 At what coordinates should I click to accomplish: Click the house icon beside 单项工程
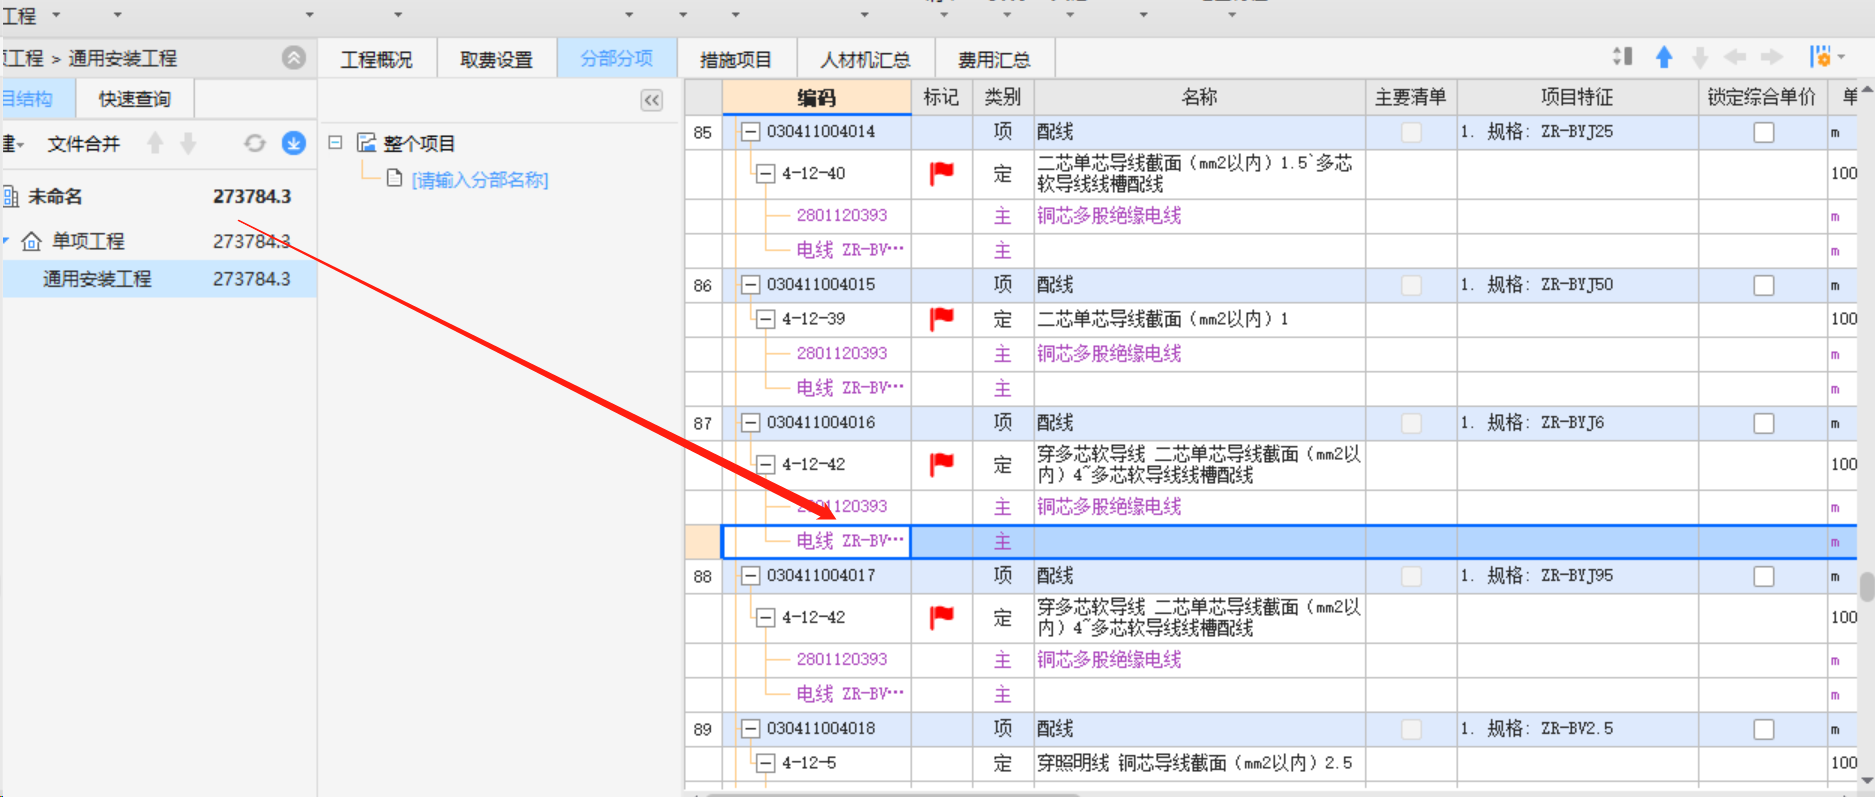point(32,241)
